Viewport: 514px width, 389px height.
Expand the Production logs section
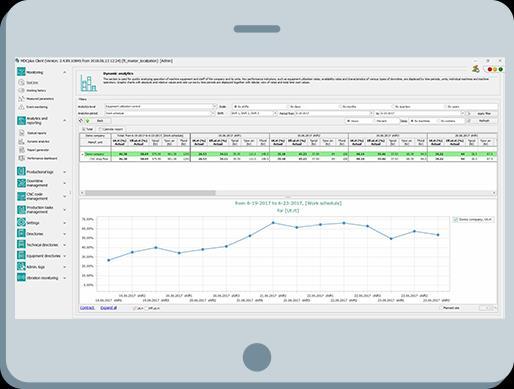(65, 172)
